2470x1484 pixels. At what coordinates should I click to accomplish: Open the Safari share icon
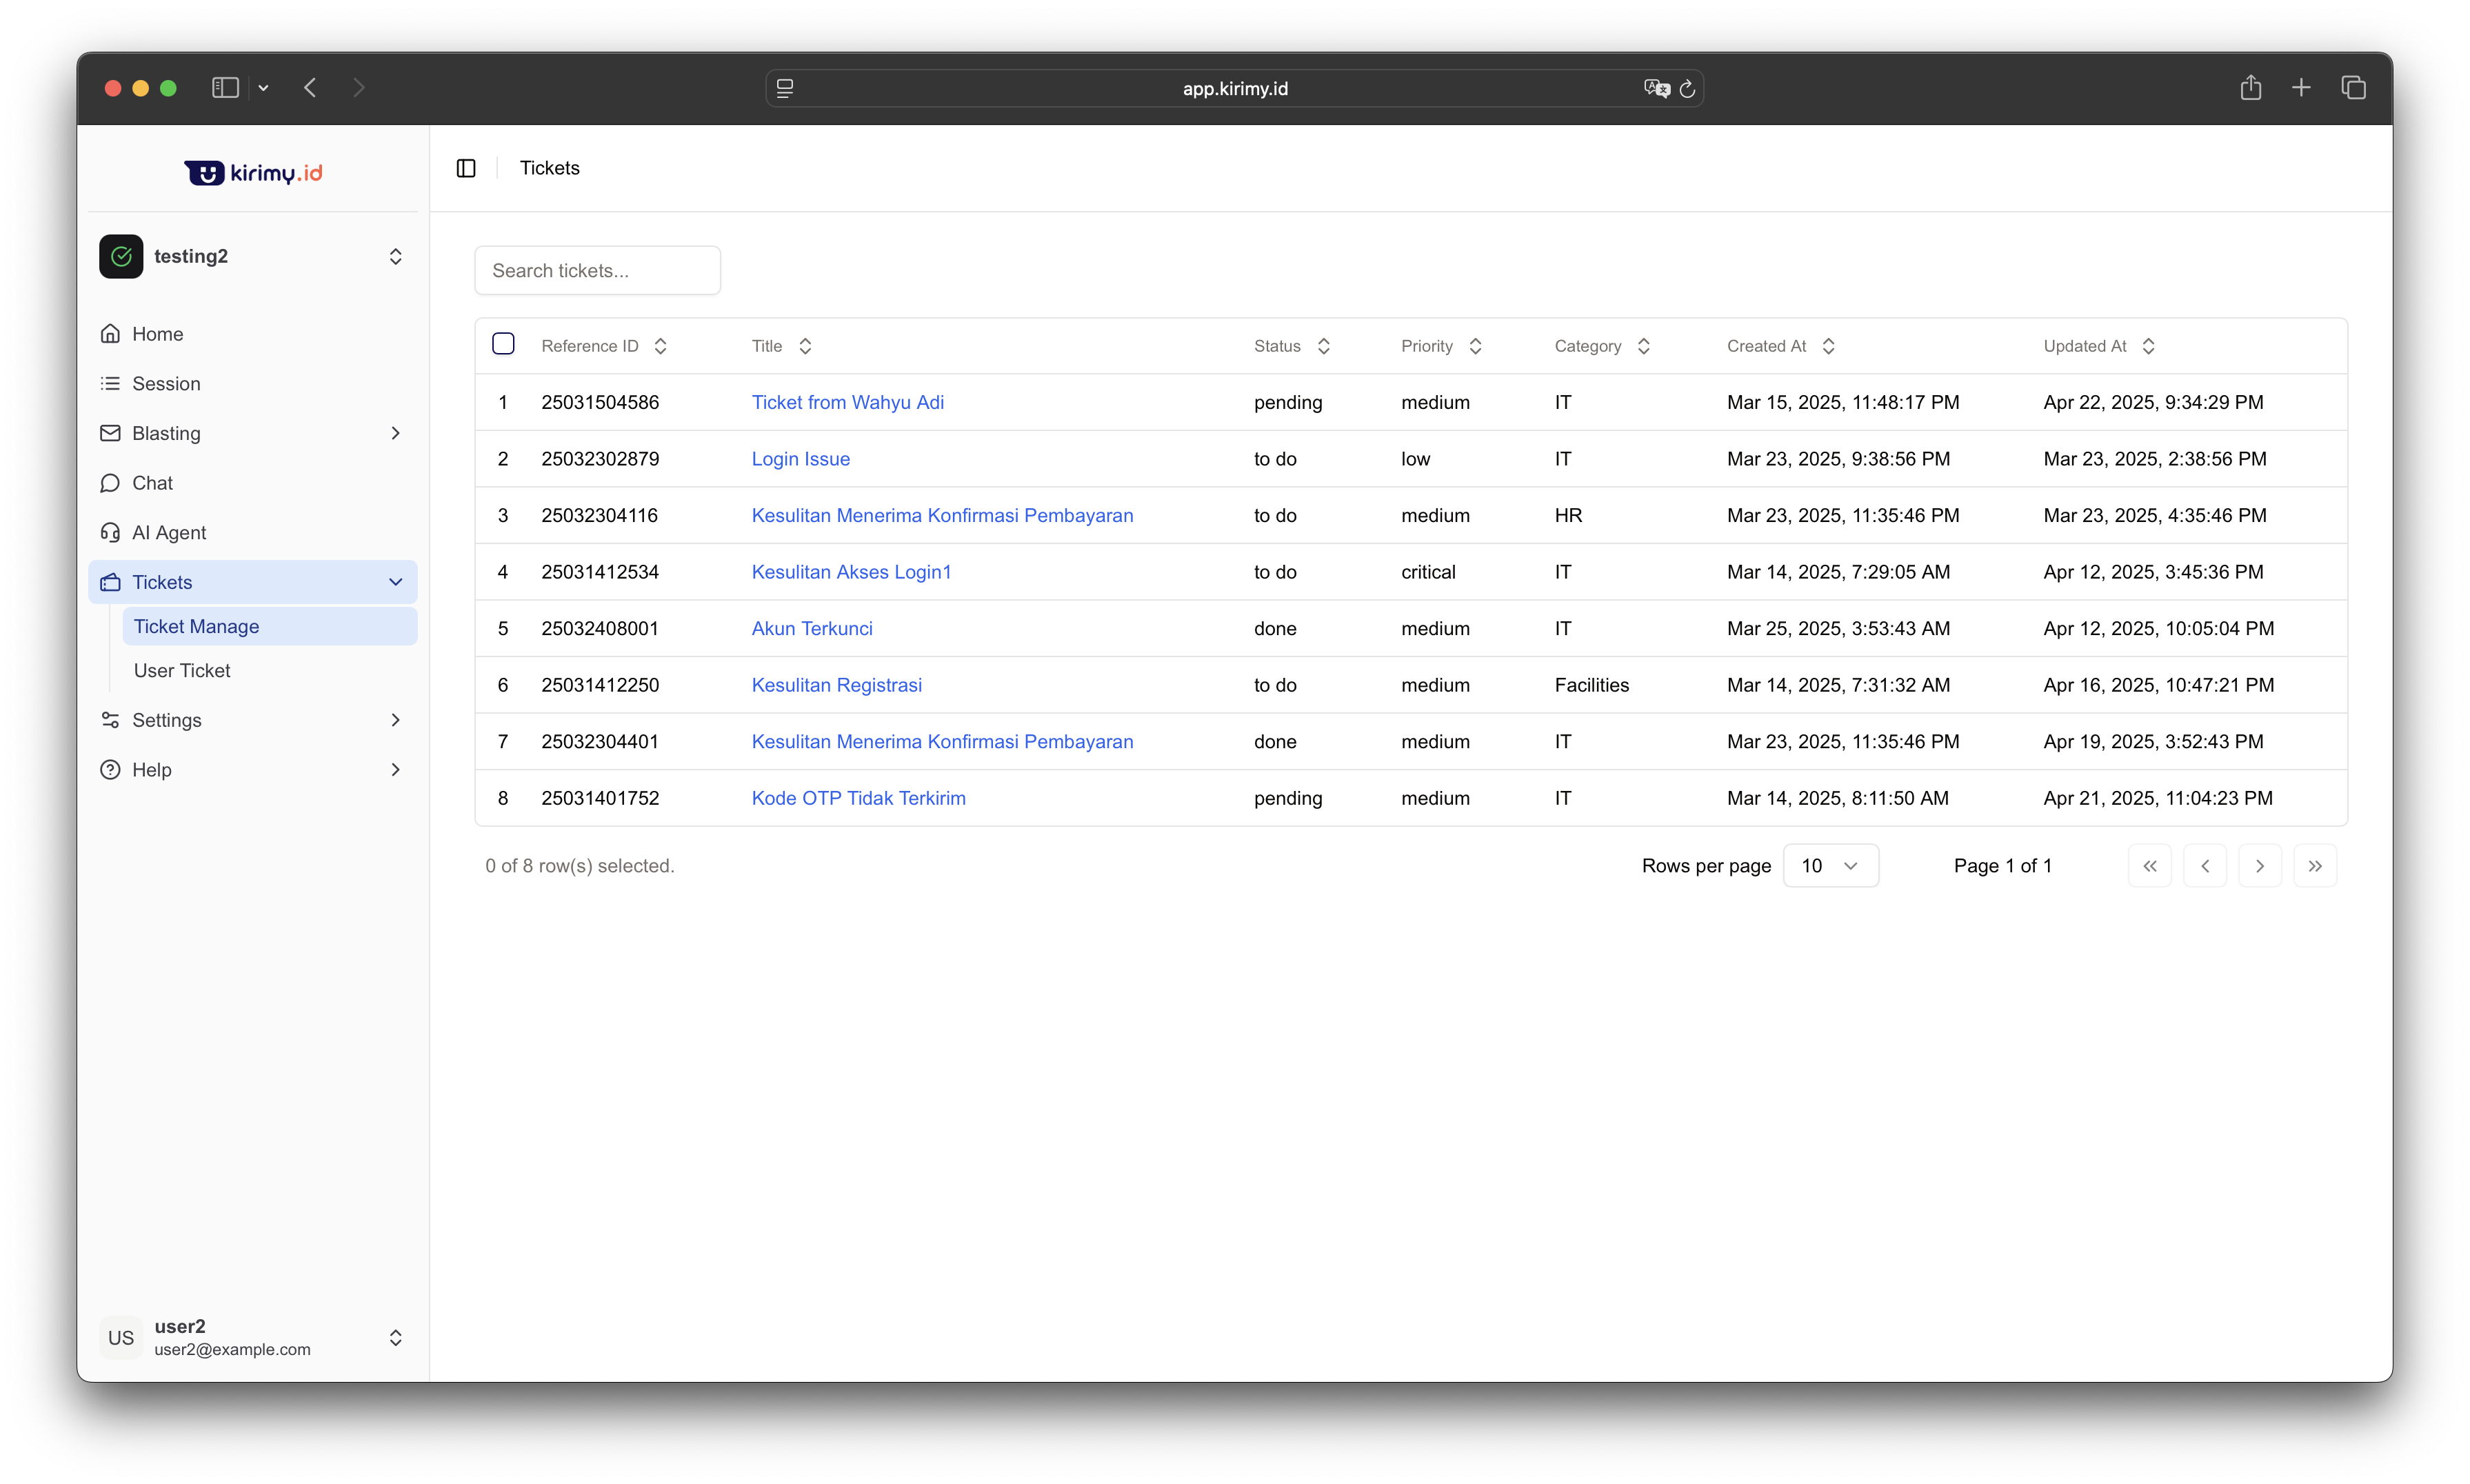click(x=2250, y=88)
